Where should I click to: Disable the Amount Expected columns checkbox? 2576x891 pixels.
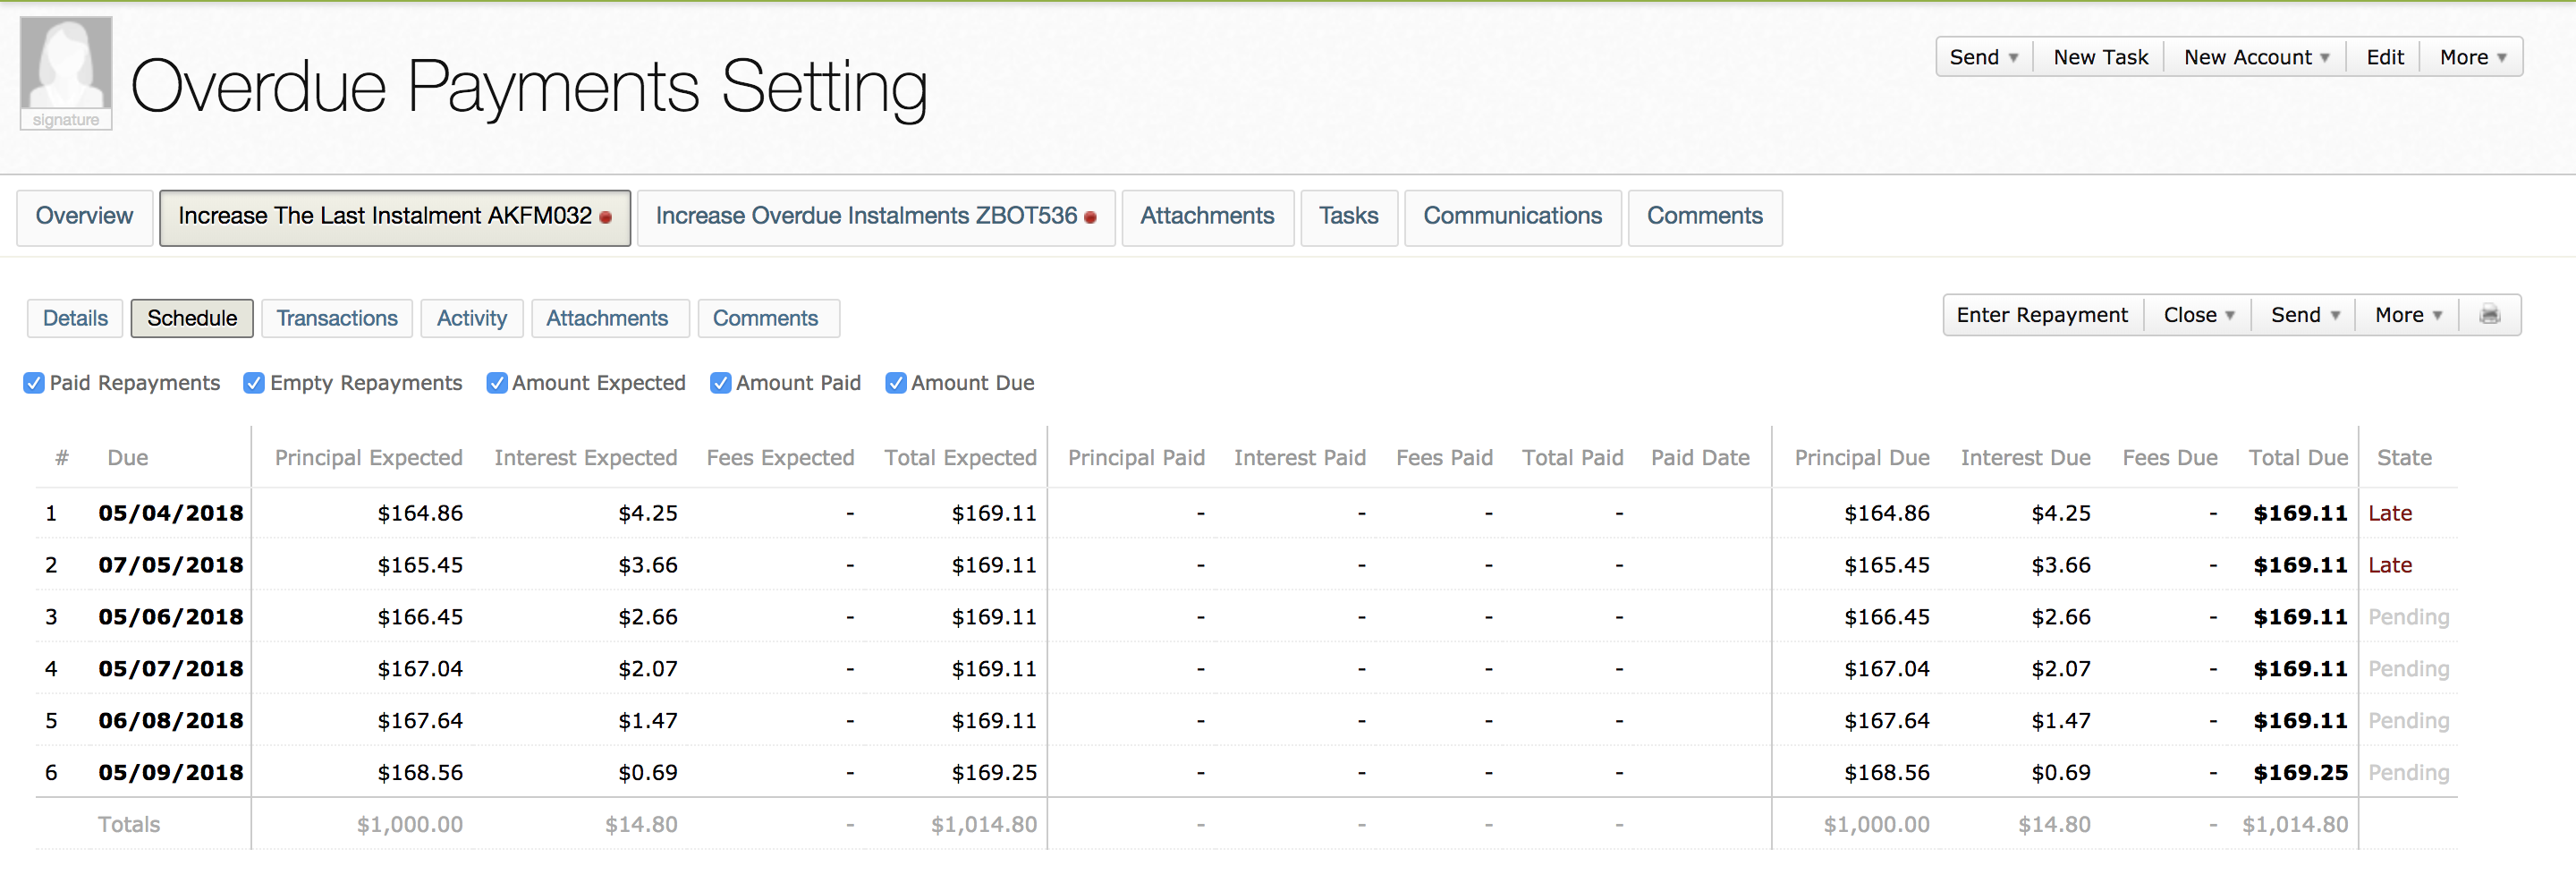tap(496, 383)
